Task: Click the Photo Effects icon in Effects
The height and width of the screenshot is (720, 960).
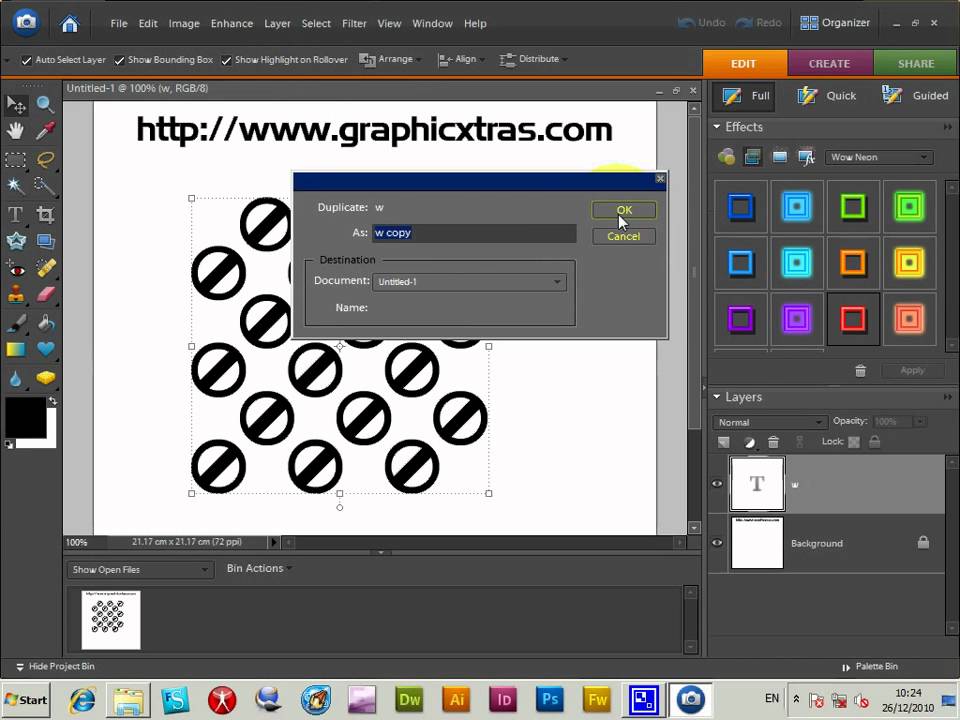Action: [779, 157]
